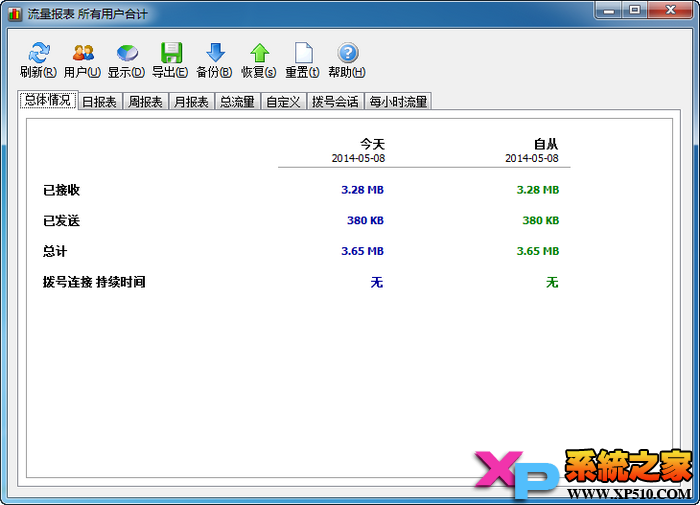Click the 已接收 row label

tap(61, 190)
